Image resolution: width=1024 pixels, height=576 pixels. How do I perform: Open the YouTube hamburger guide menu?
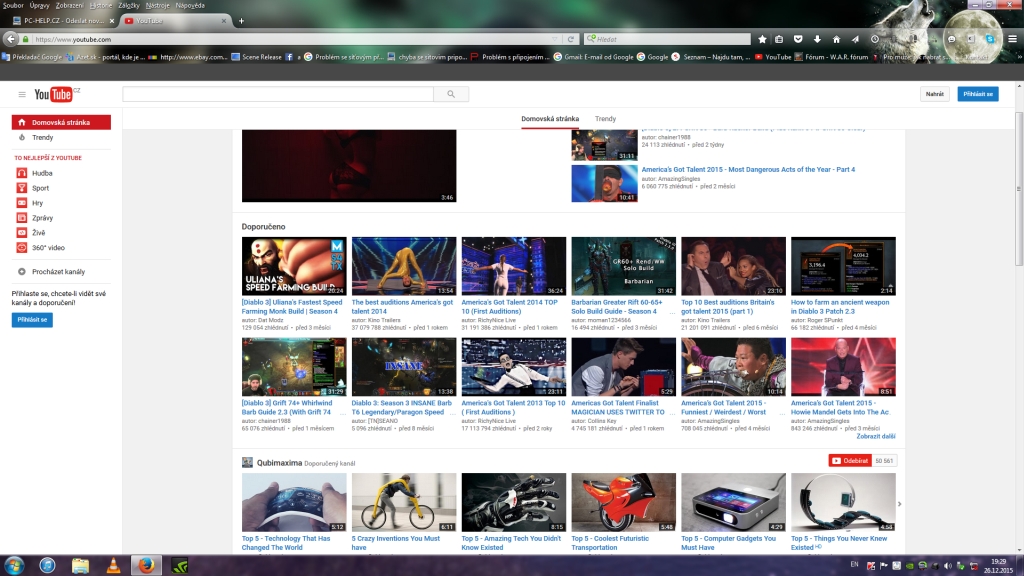pos(21,94)
